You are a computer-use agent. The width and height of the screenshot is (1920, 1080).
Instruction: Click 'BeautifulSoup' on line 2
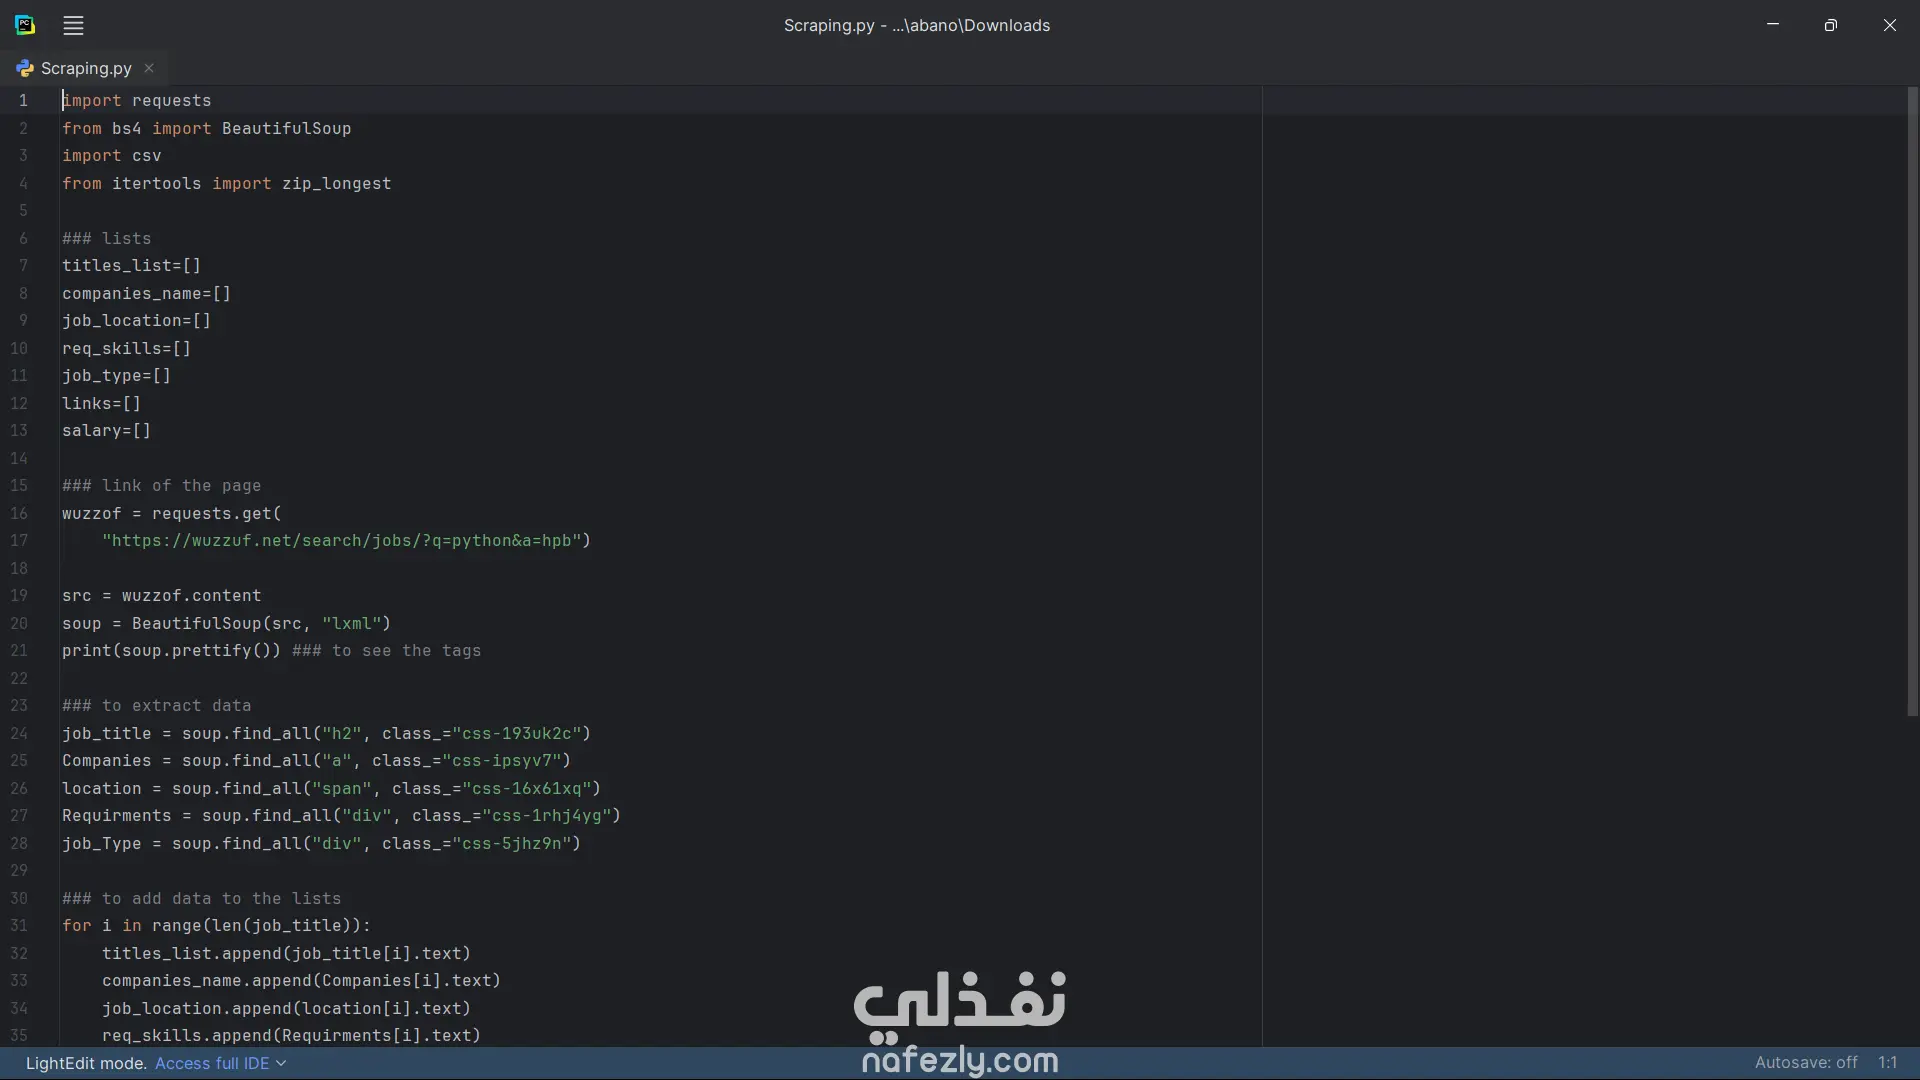point(286,128)
